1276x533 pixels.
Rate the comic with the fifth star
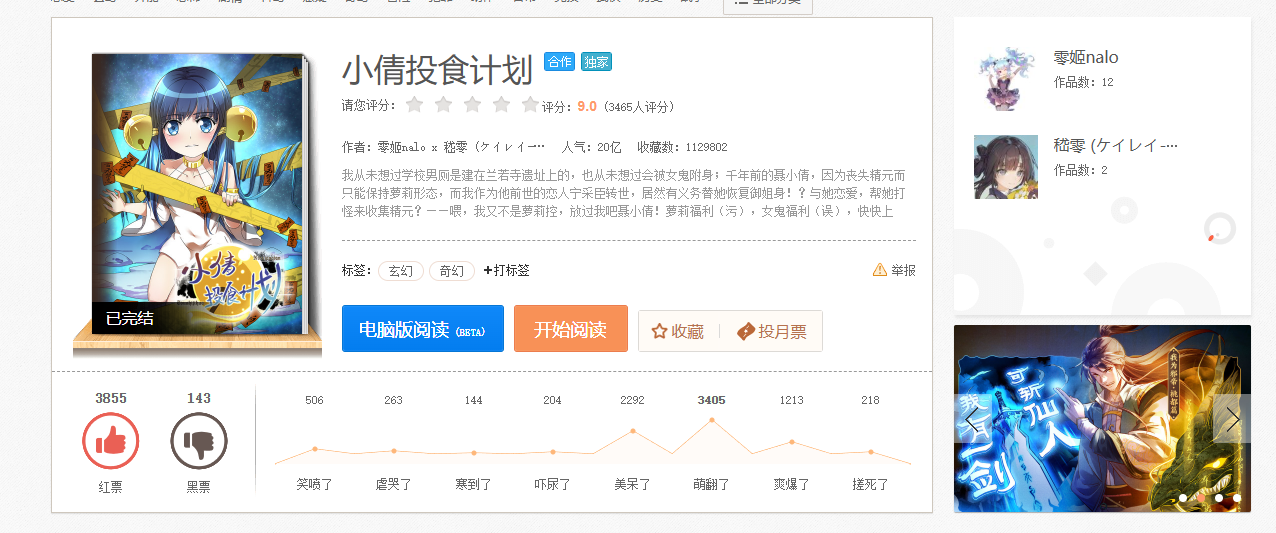pos(530,105)
